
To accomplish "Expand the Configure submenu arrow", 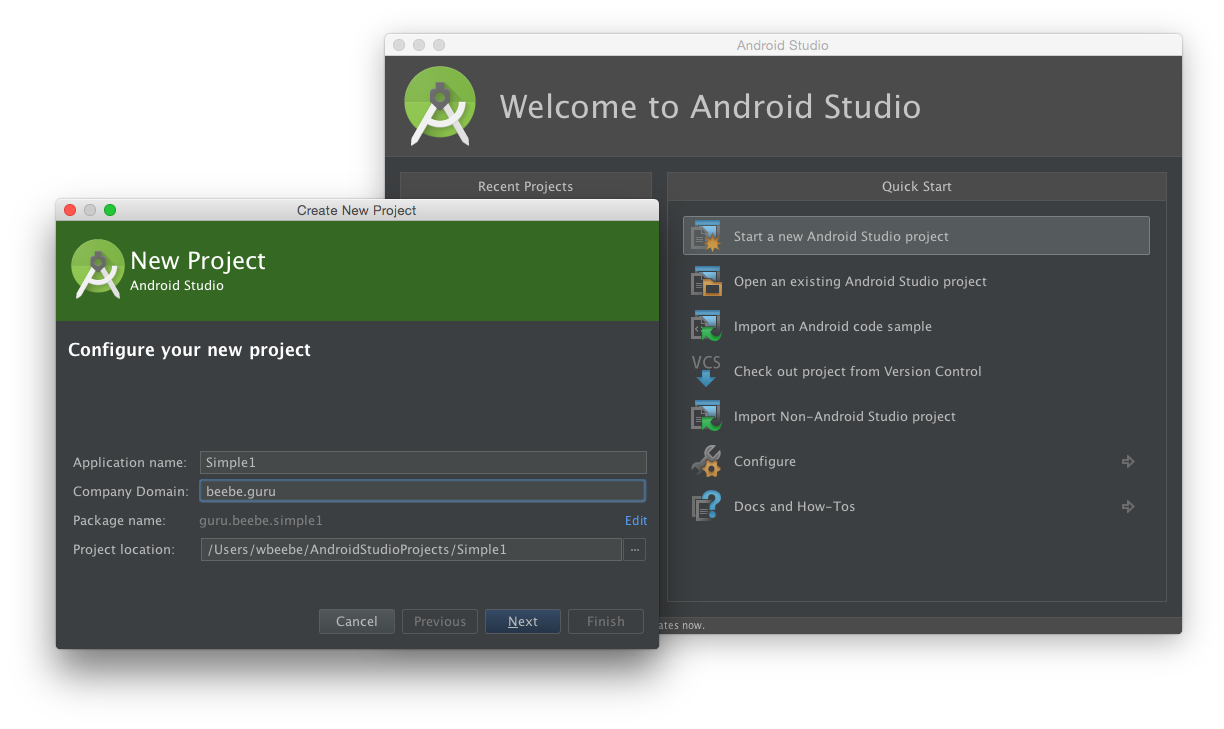I will click(x=1128, y=461).
